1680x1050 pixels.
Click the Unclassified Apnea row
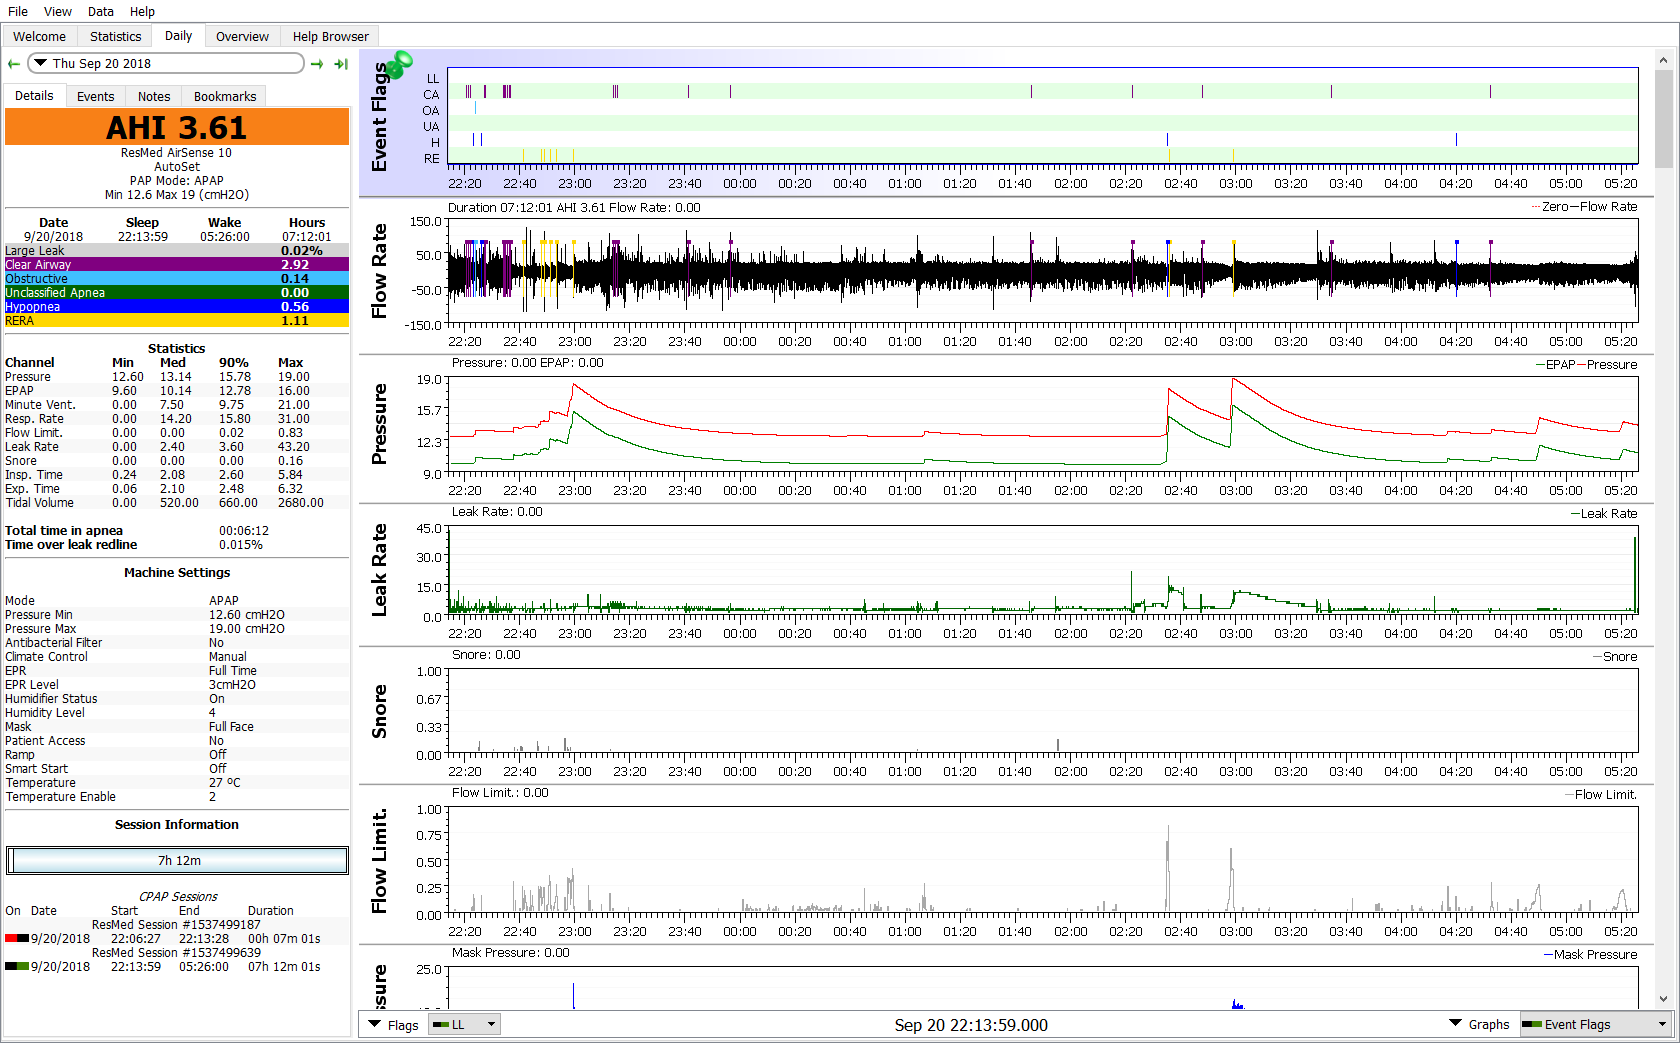[x=177, y=293]
